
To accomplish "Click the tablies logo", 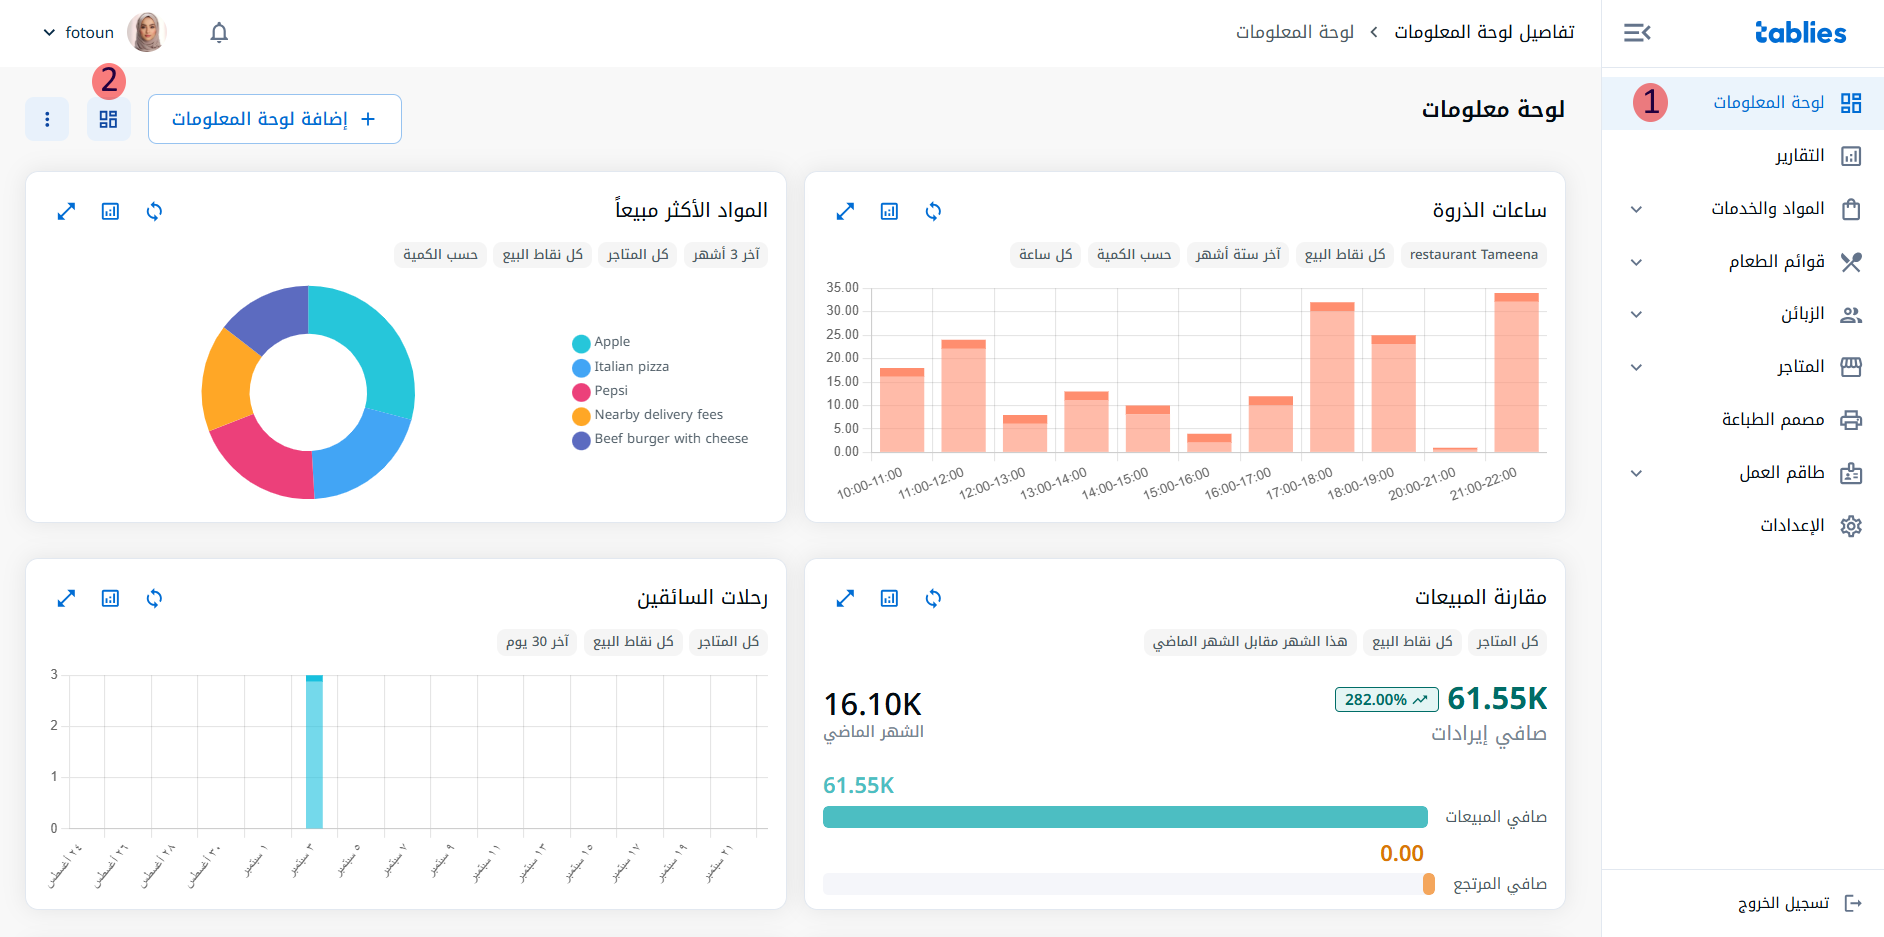I will pos(1800,33).
